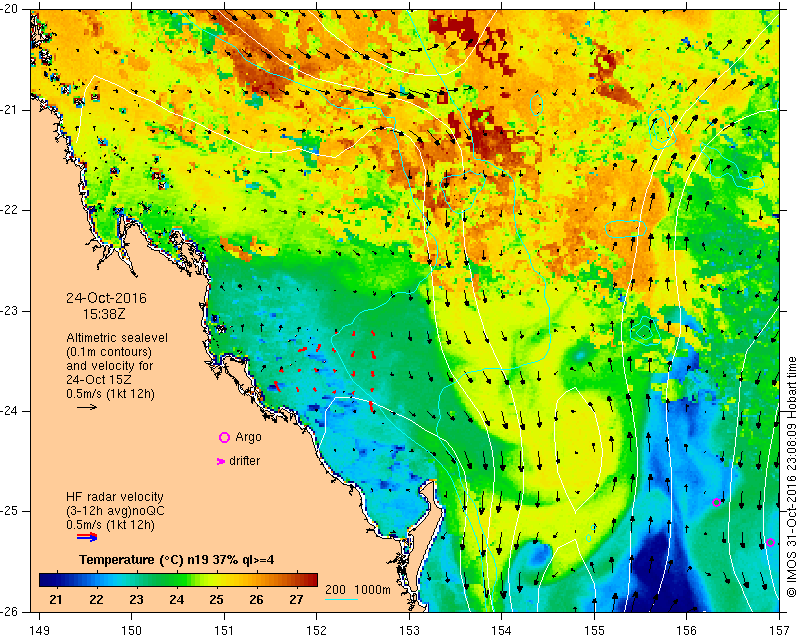Click the HF radar velocity legend text
The image size is (800, 640).
click(115, 497)
